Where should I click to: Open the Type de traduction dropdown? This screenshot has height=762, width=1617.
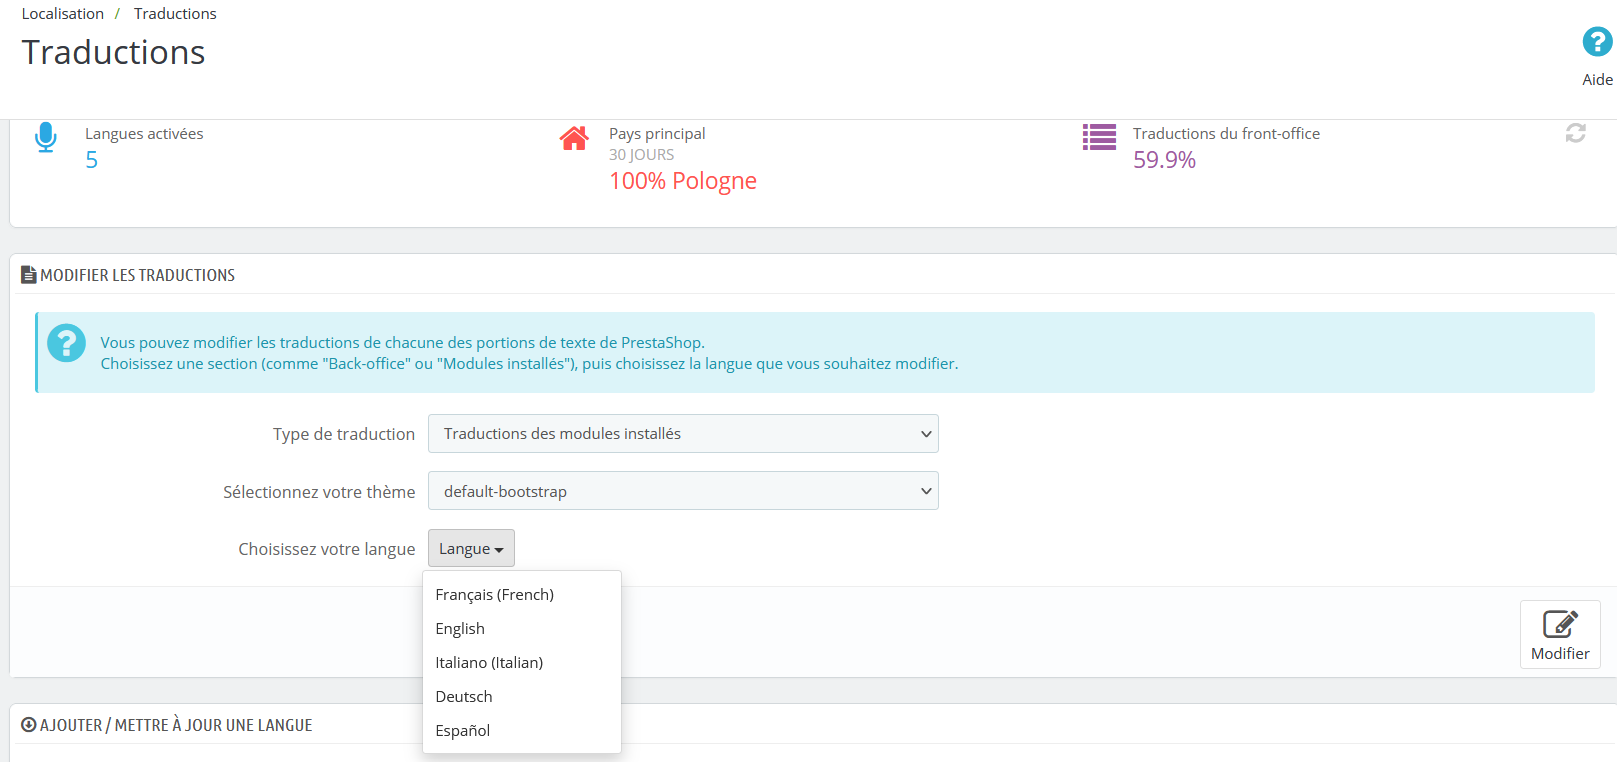683,434
